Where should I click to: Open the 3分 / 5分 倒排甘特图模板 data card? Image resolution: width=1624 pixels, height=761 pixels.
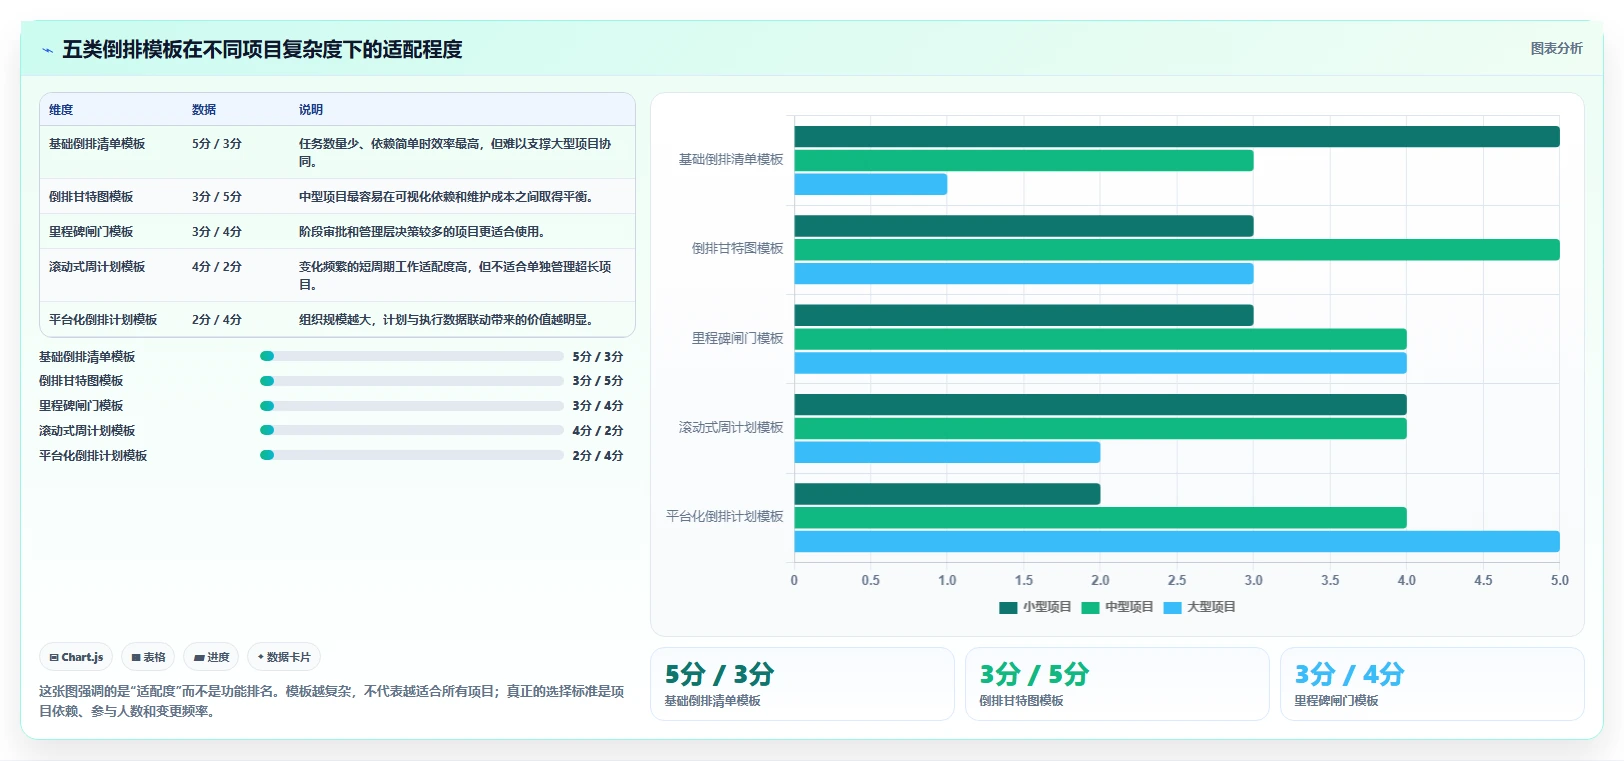click(1117, 684)
